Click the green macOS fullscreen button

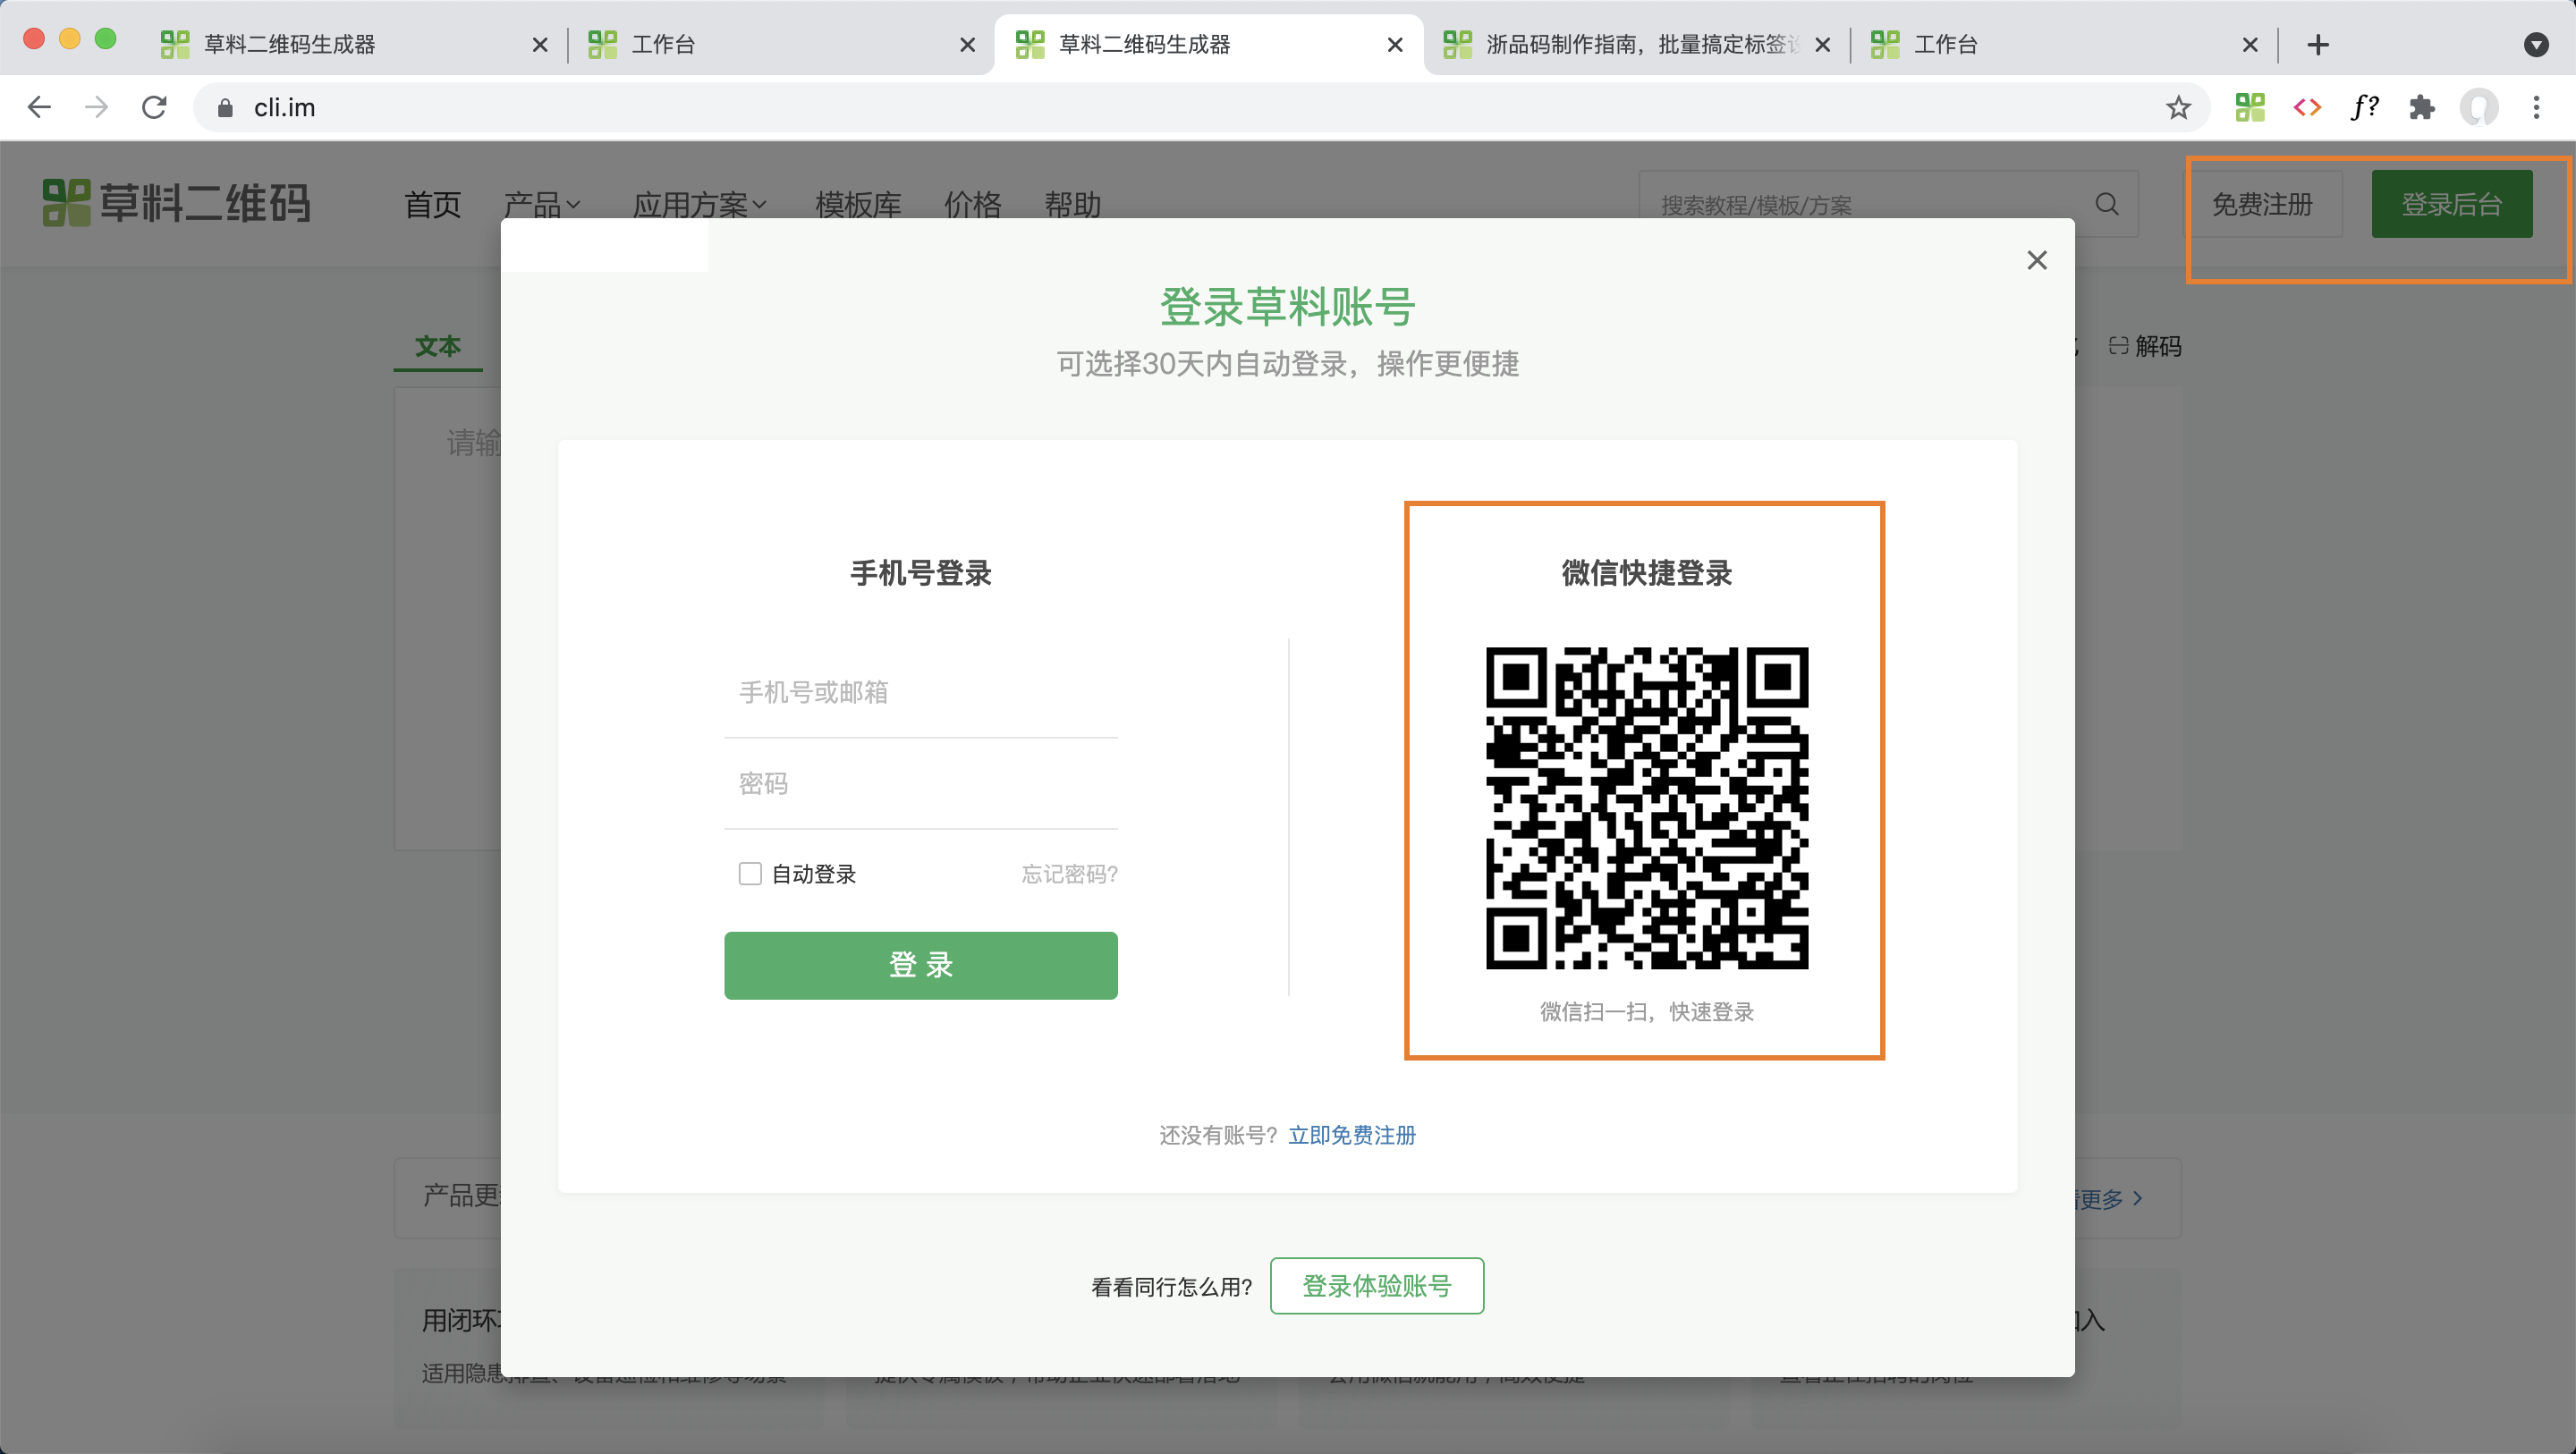pos(105,38)
